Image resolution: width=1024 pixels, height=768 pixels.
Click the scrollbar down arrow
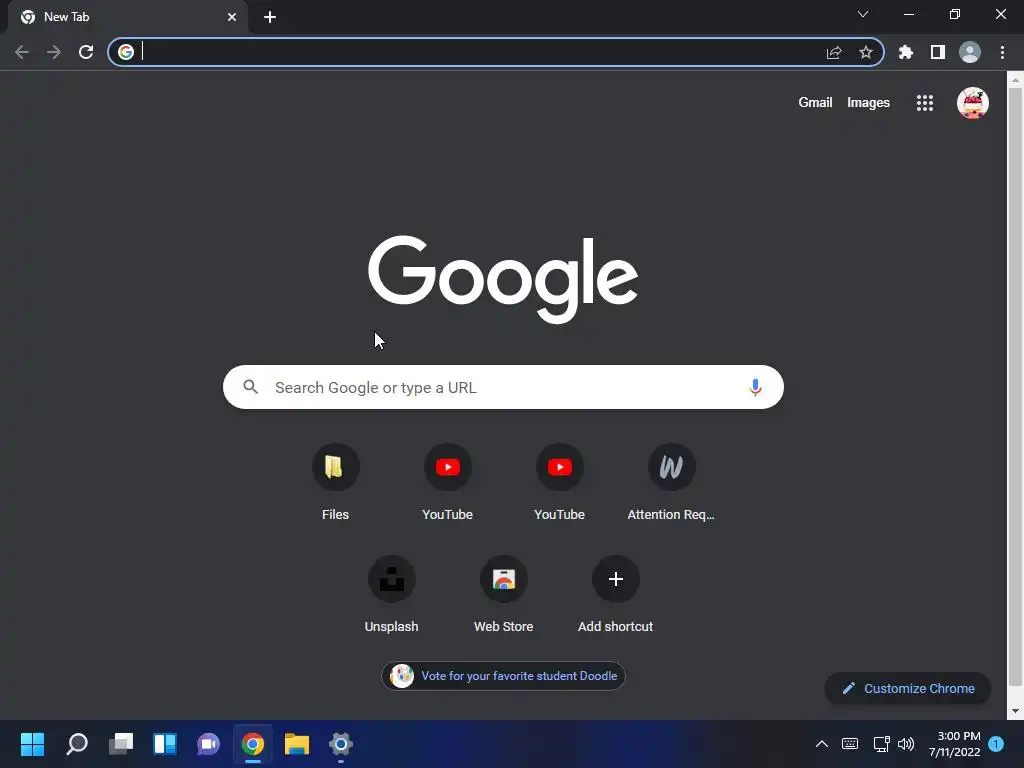(1015, 711)
